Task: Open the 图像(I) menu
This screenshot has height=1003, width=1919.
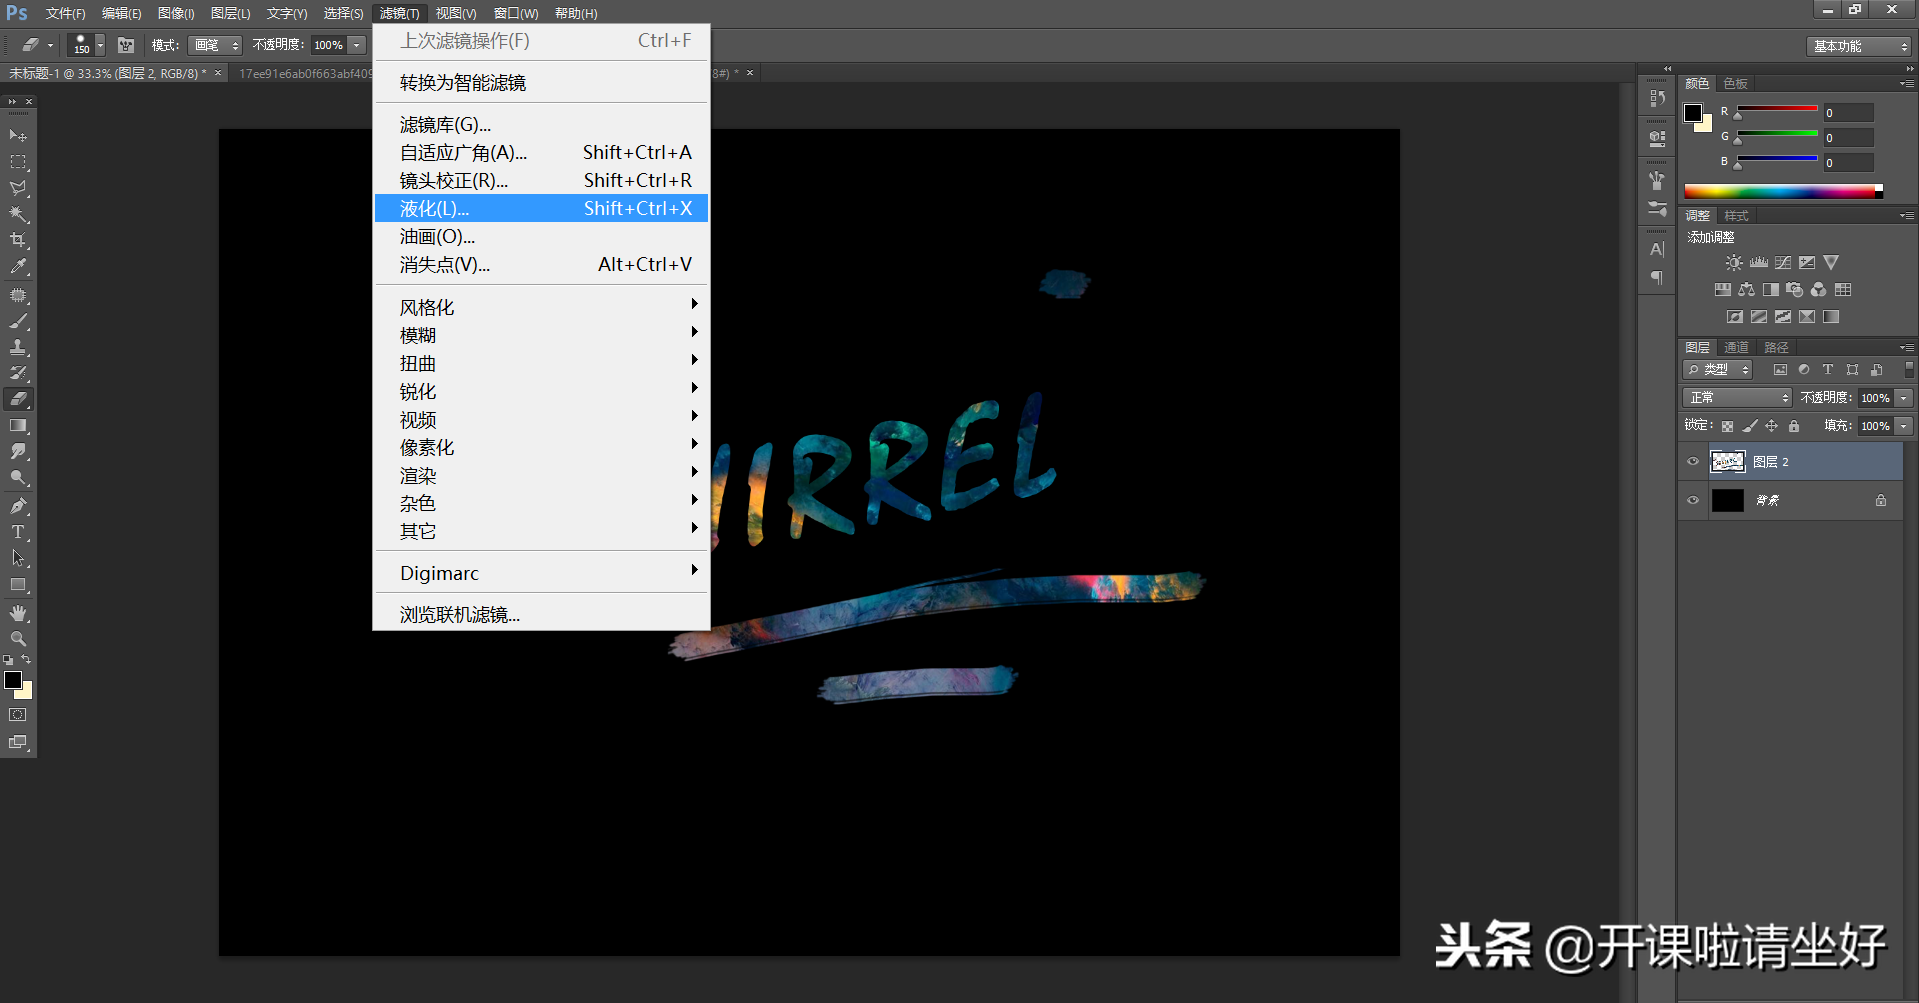Action: tap(176, 13)
